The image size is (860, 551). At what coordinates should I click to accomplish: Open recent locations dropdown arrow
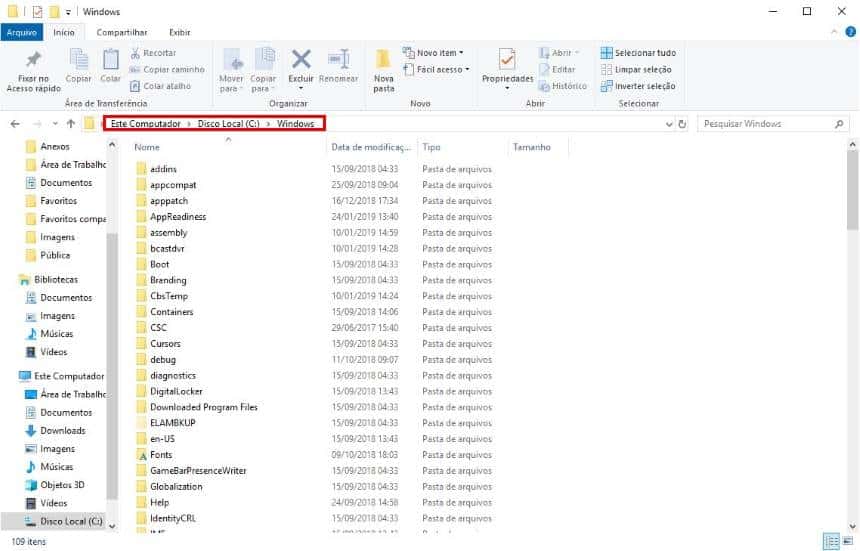click(x=55, y=124)
